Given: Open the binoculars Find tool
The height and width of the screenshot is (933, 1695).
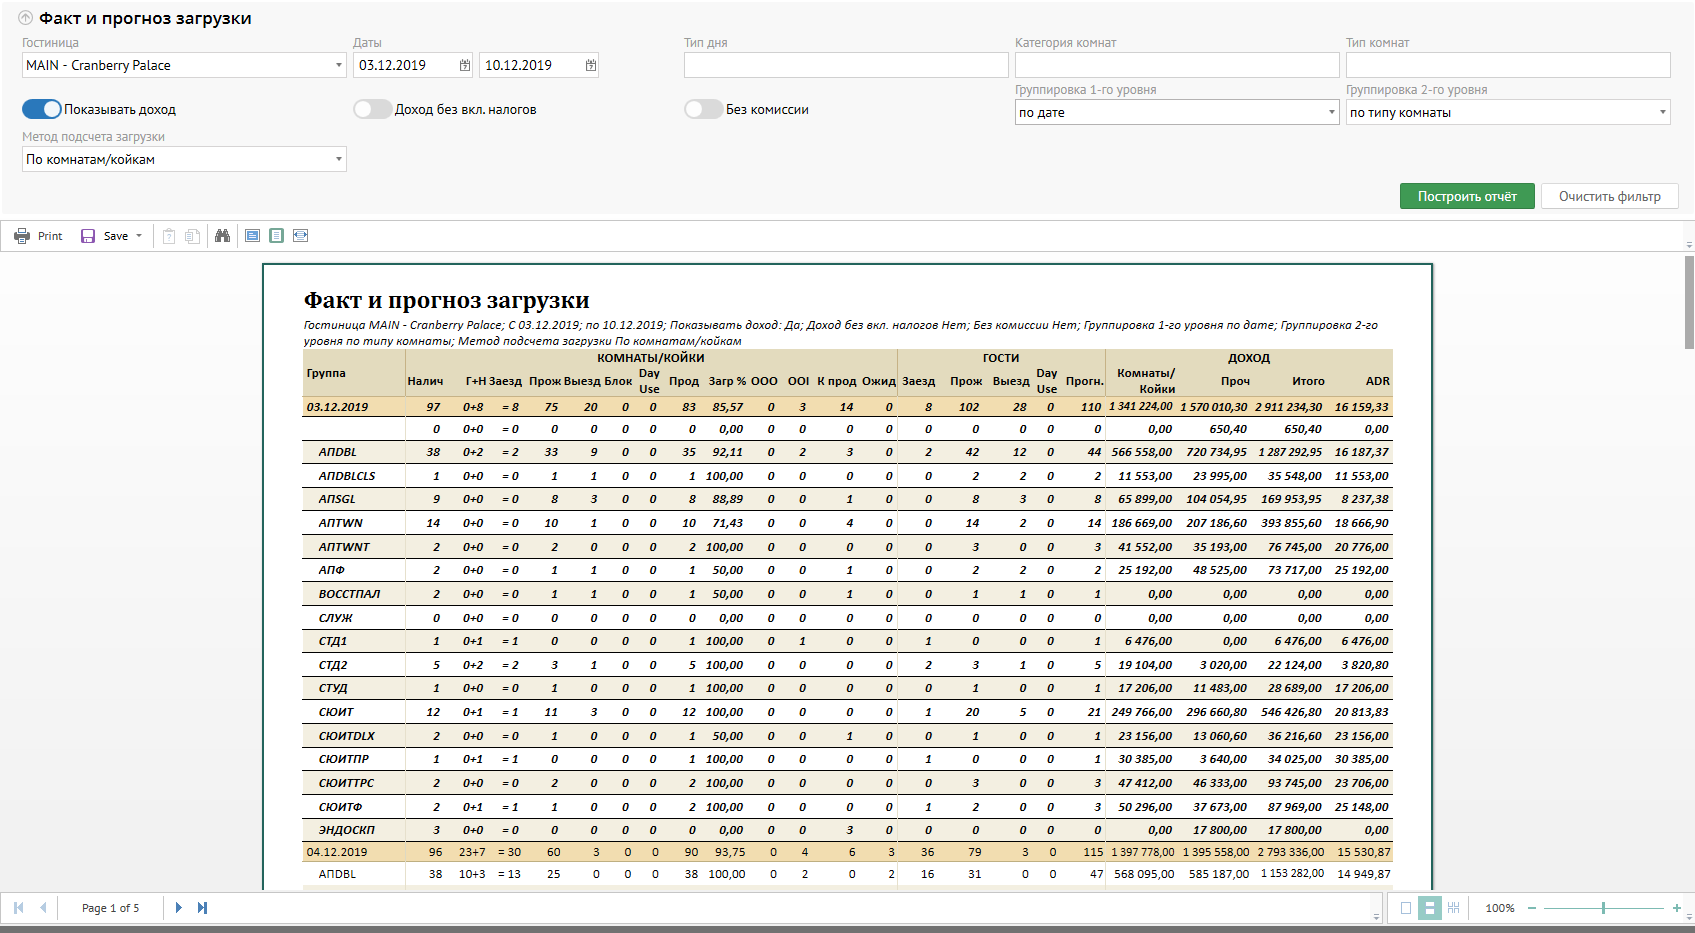Looking at the screenshot, I should click(222, 236).
